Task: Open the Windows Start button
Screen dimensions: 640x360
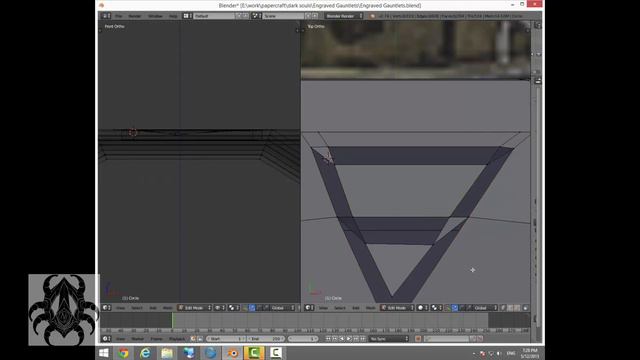Action: pyautogui.click(x=104, y=353)
